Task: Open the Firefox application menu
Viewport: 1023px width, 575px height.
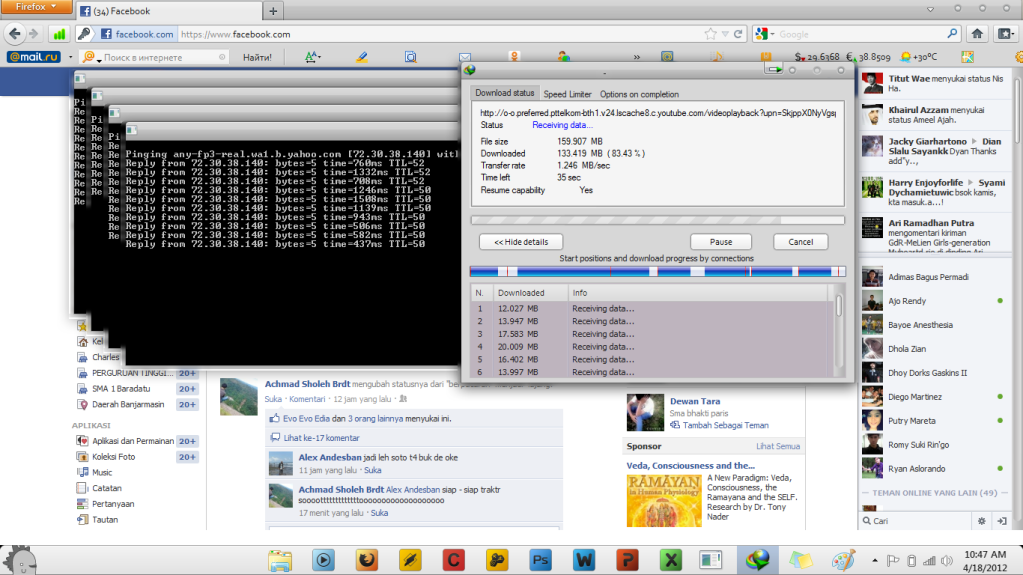Action: (35, 7)
